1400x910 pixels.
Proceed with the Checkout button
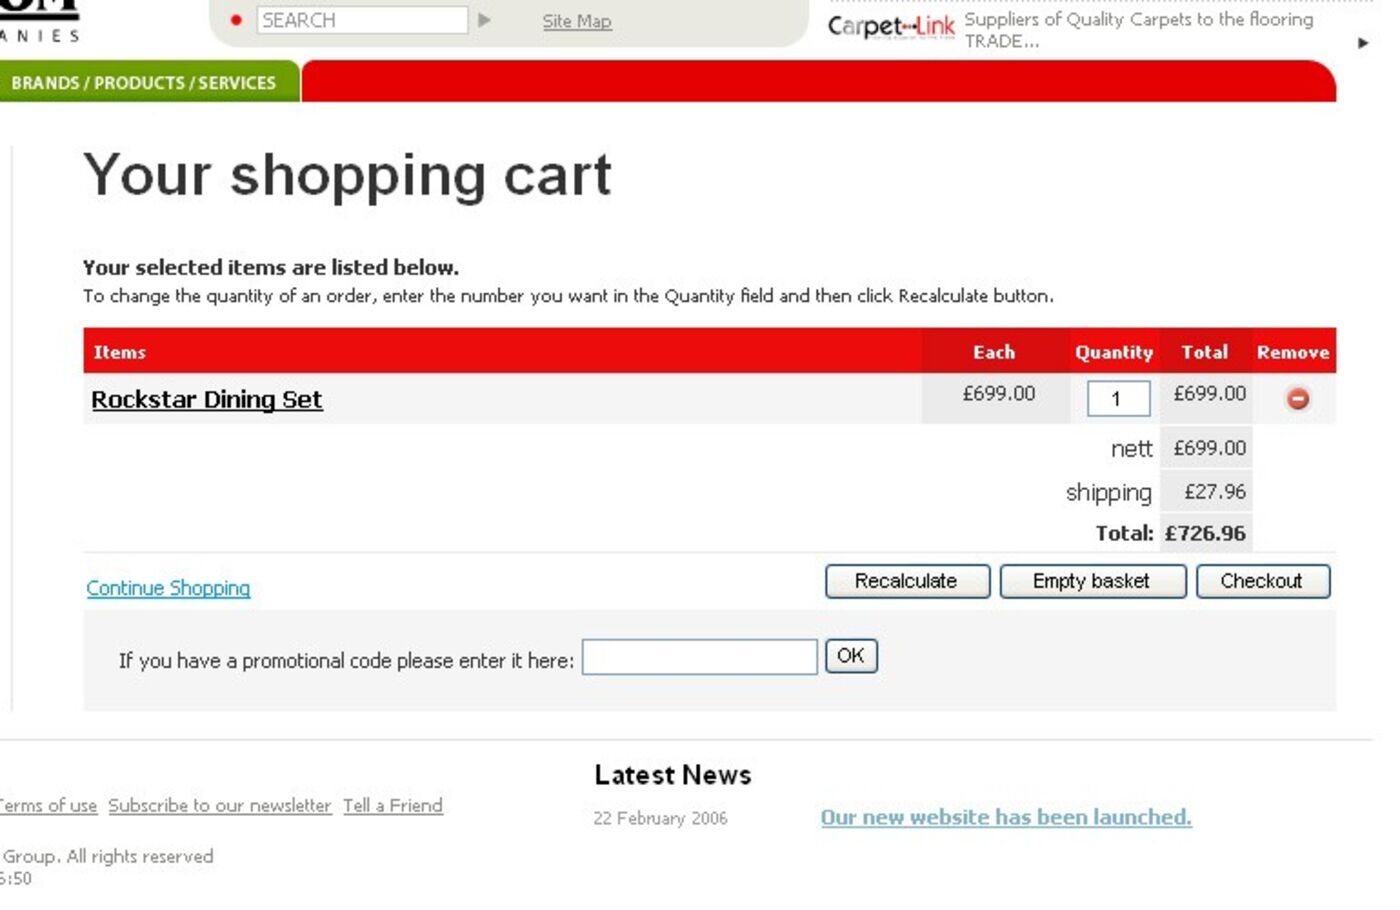point(1264,581)
